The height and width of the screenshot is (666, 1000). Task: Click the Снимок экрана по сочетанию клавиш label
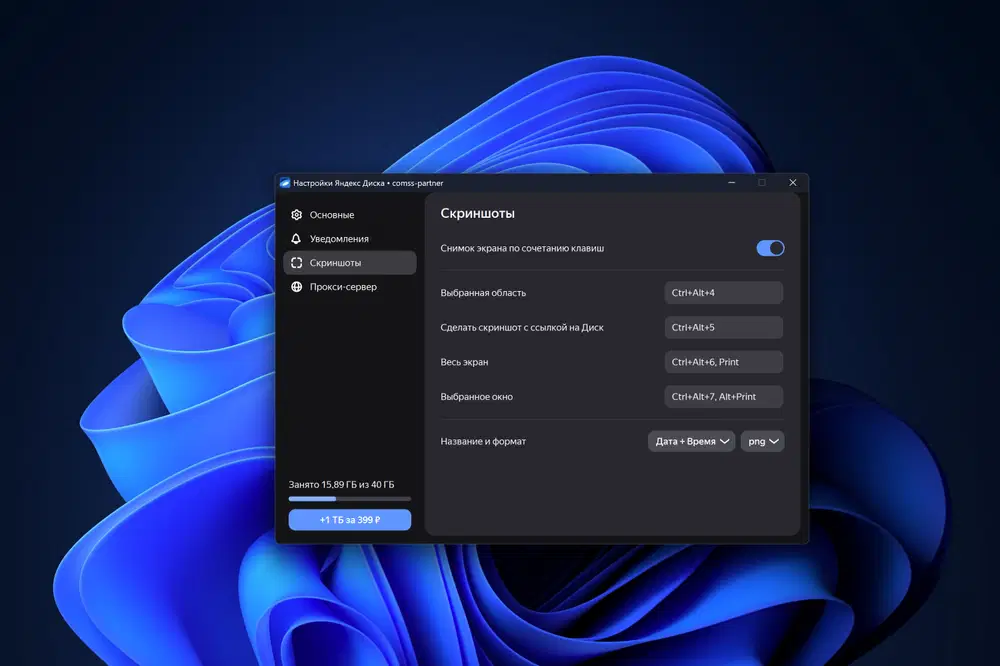click(522, 248)
